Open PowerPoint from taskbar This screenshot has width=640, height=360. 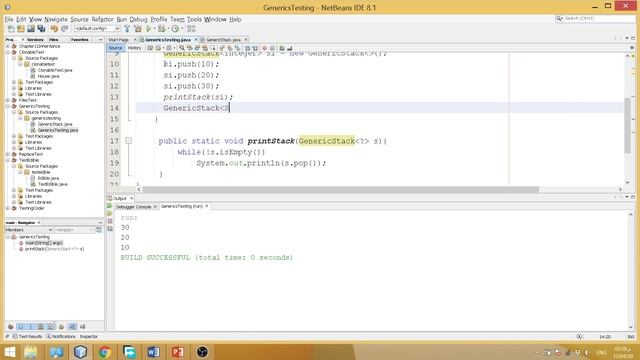178,352
